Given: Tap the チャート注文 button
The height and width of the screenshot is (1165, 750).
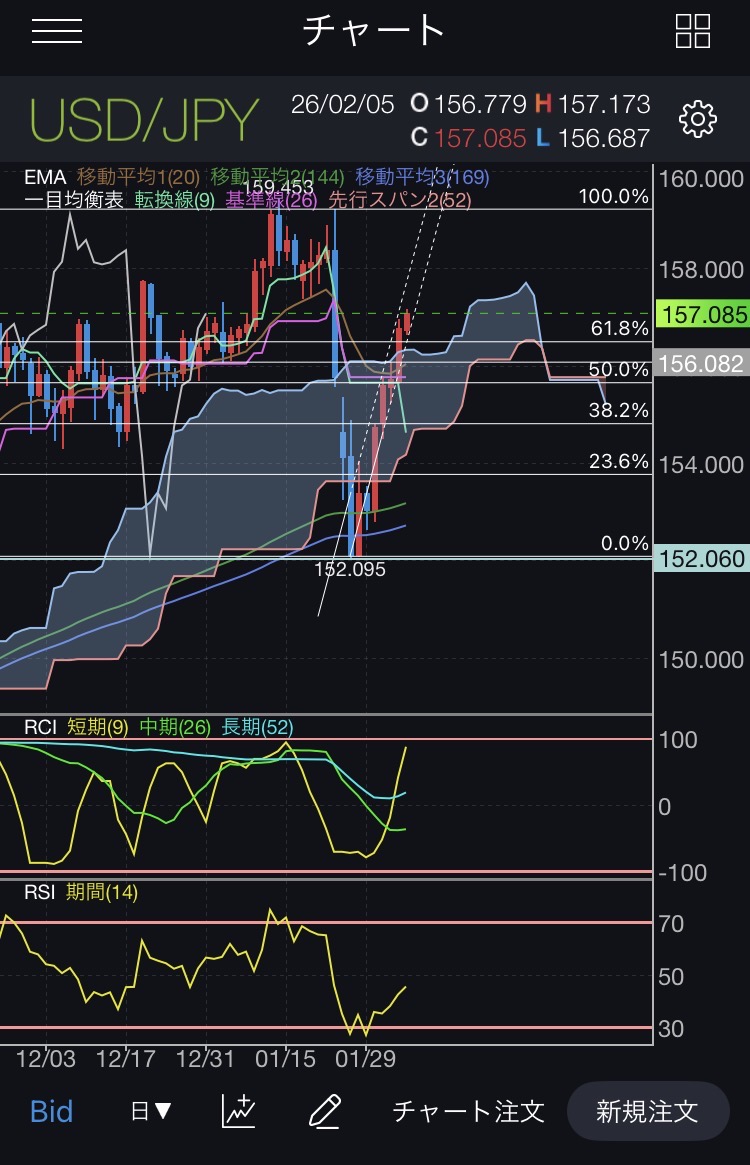Looking at the screenshot, I should tap(468, 1111).
